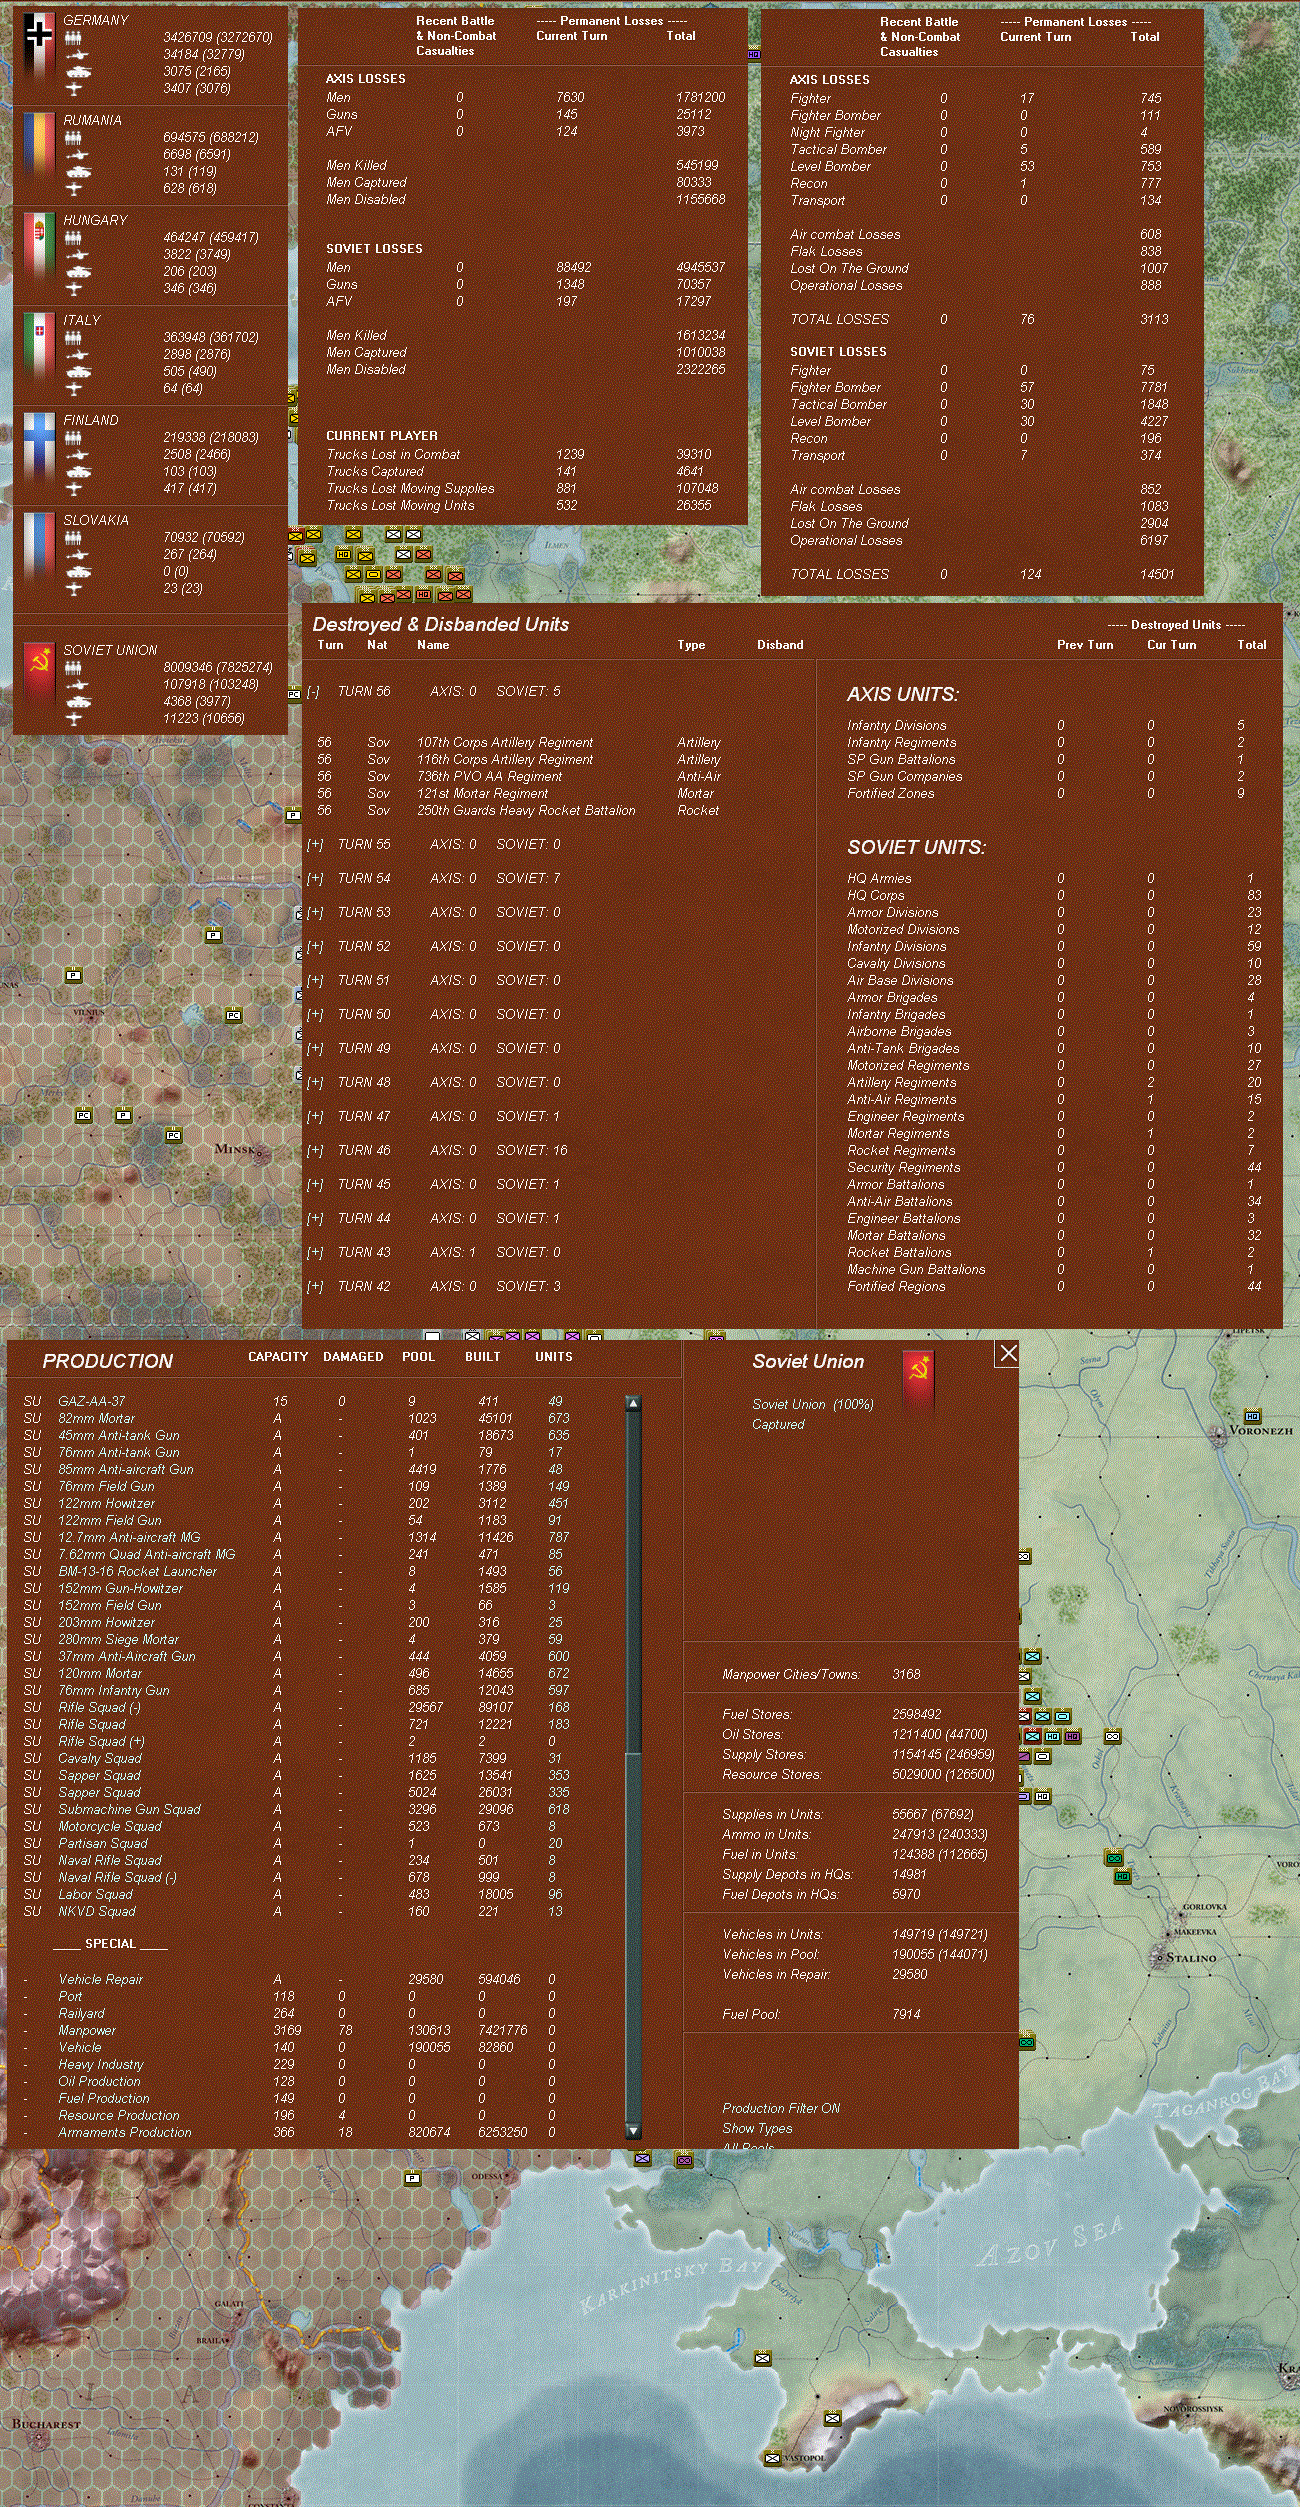The height and width of the screenshot is (2507, 1300).
Task: Expand the TURN 47 row
Action: (x=315, y=1117)
